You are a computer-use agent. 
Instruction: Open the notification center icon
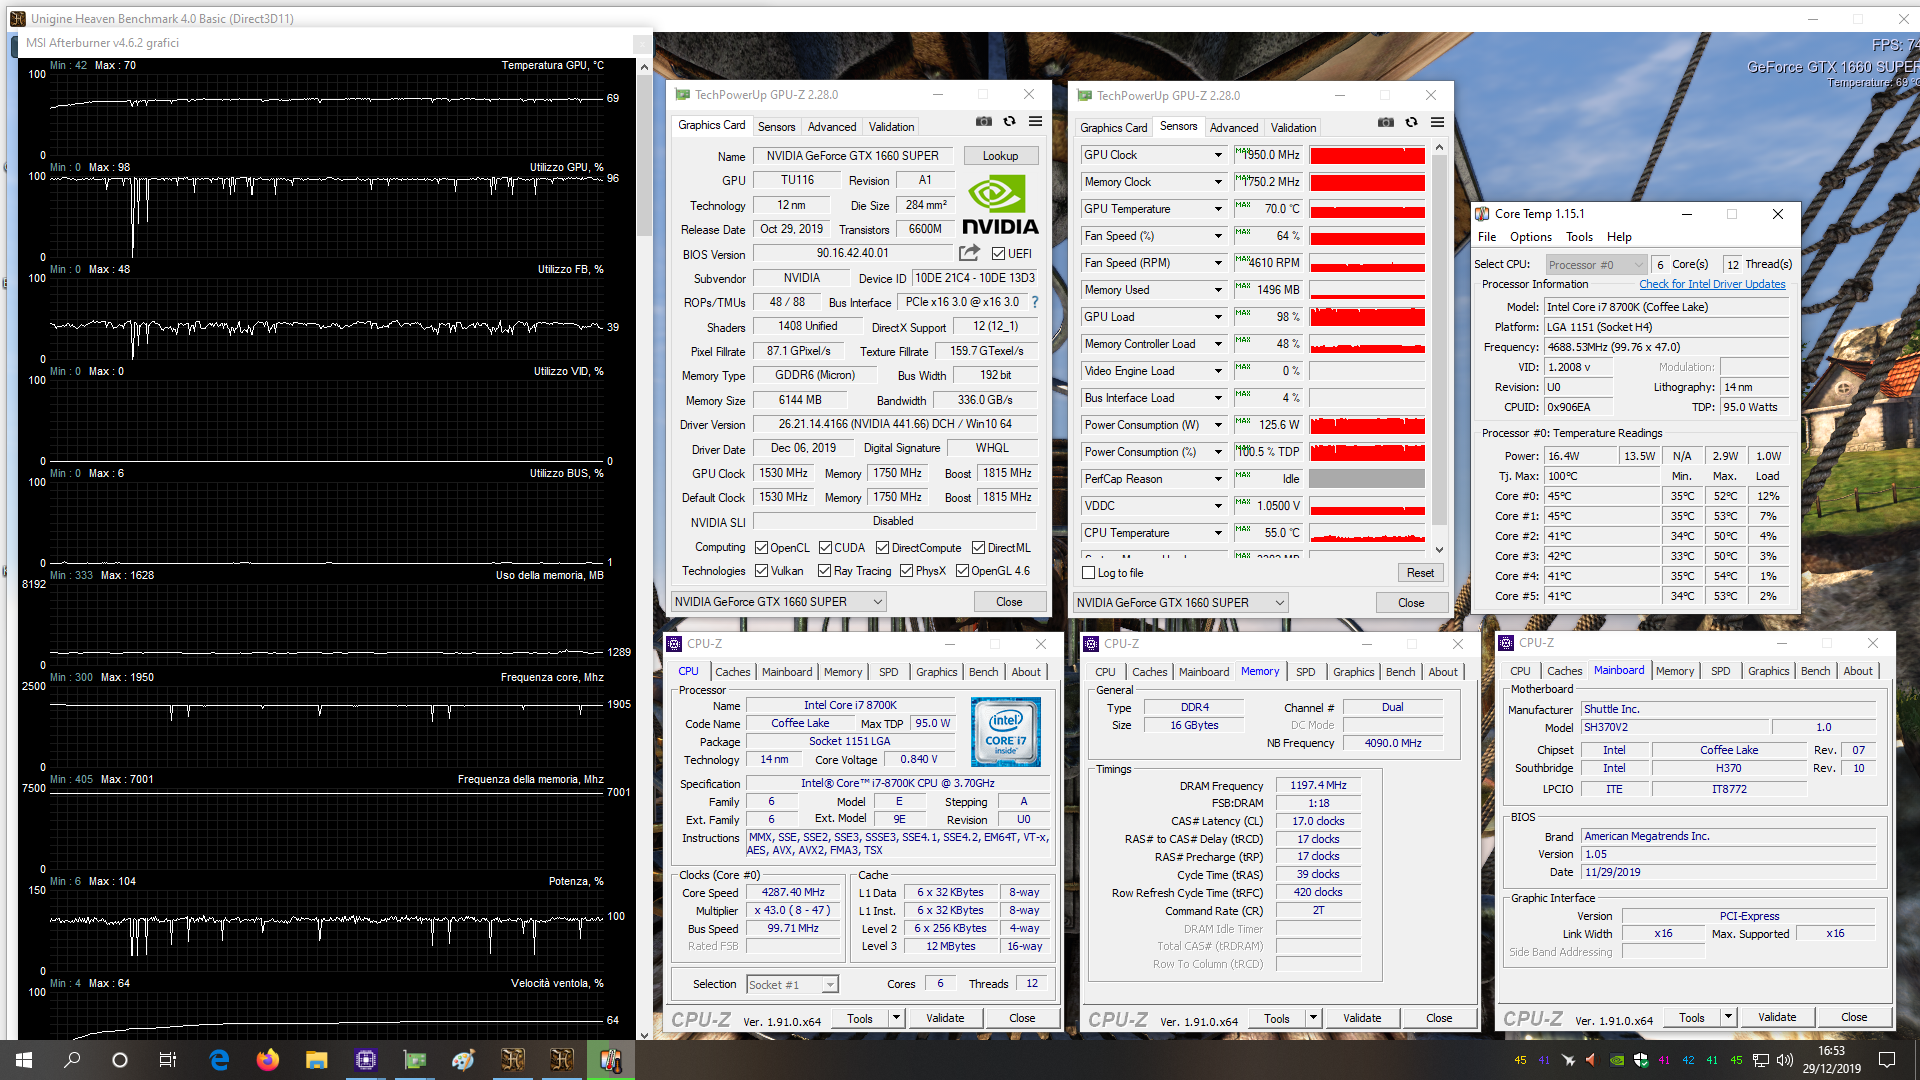click(x=1887, y=1060)
